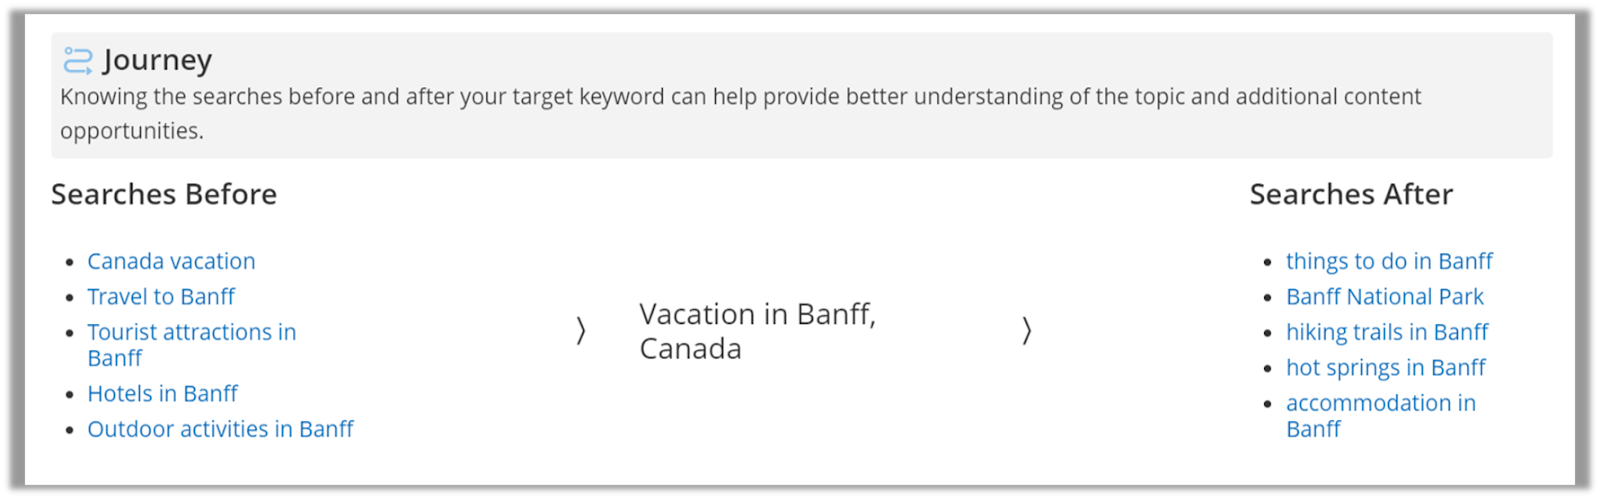Click the Journey route icon
Screen dimensions: 1600x499
(77, 61)
